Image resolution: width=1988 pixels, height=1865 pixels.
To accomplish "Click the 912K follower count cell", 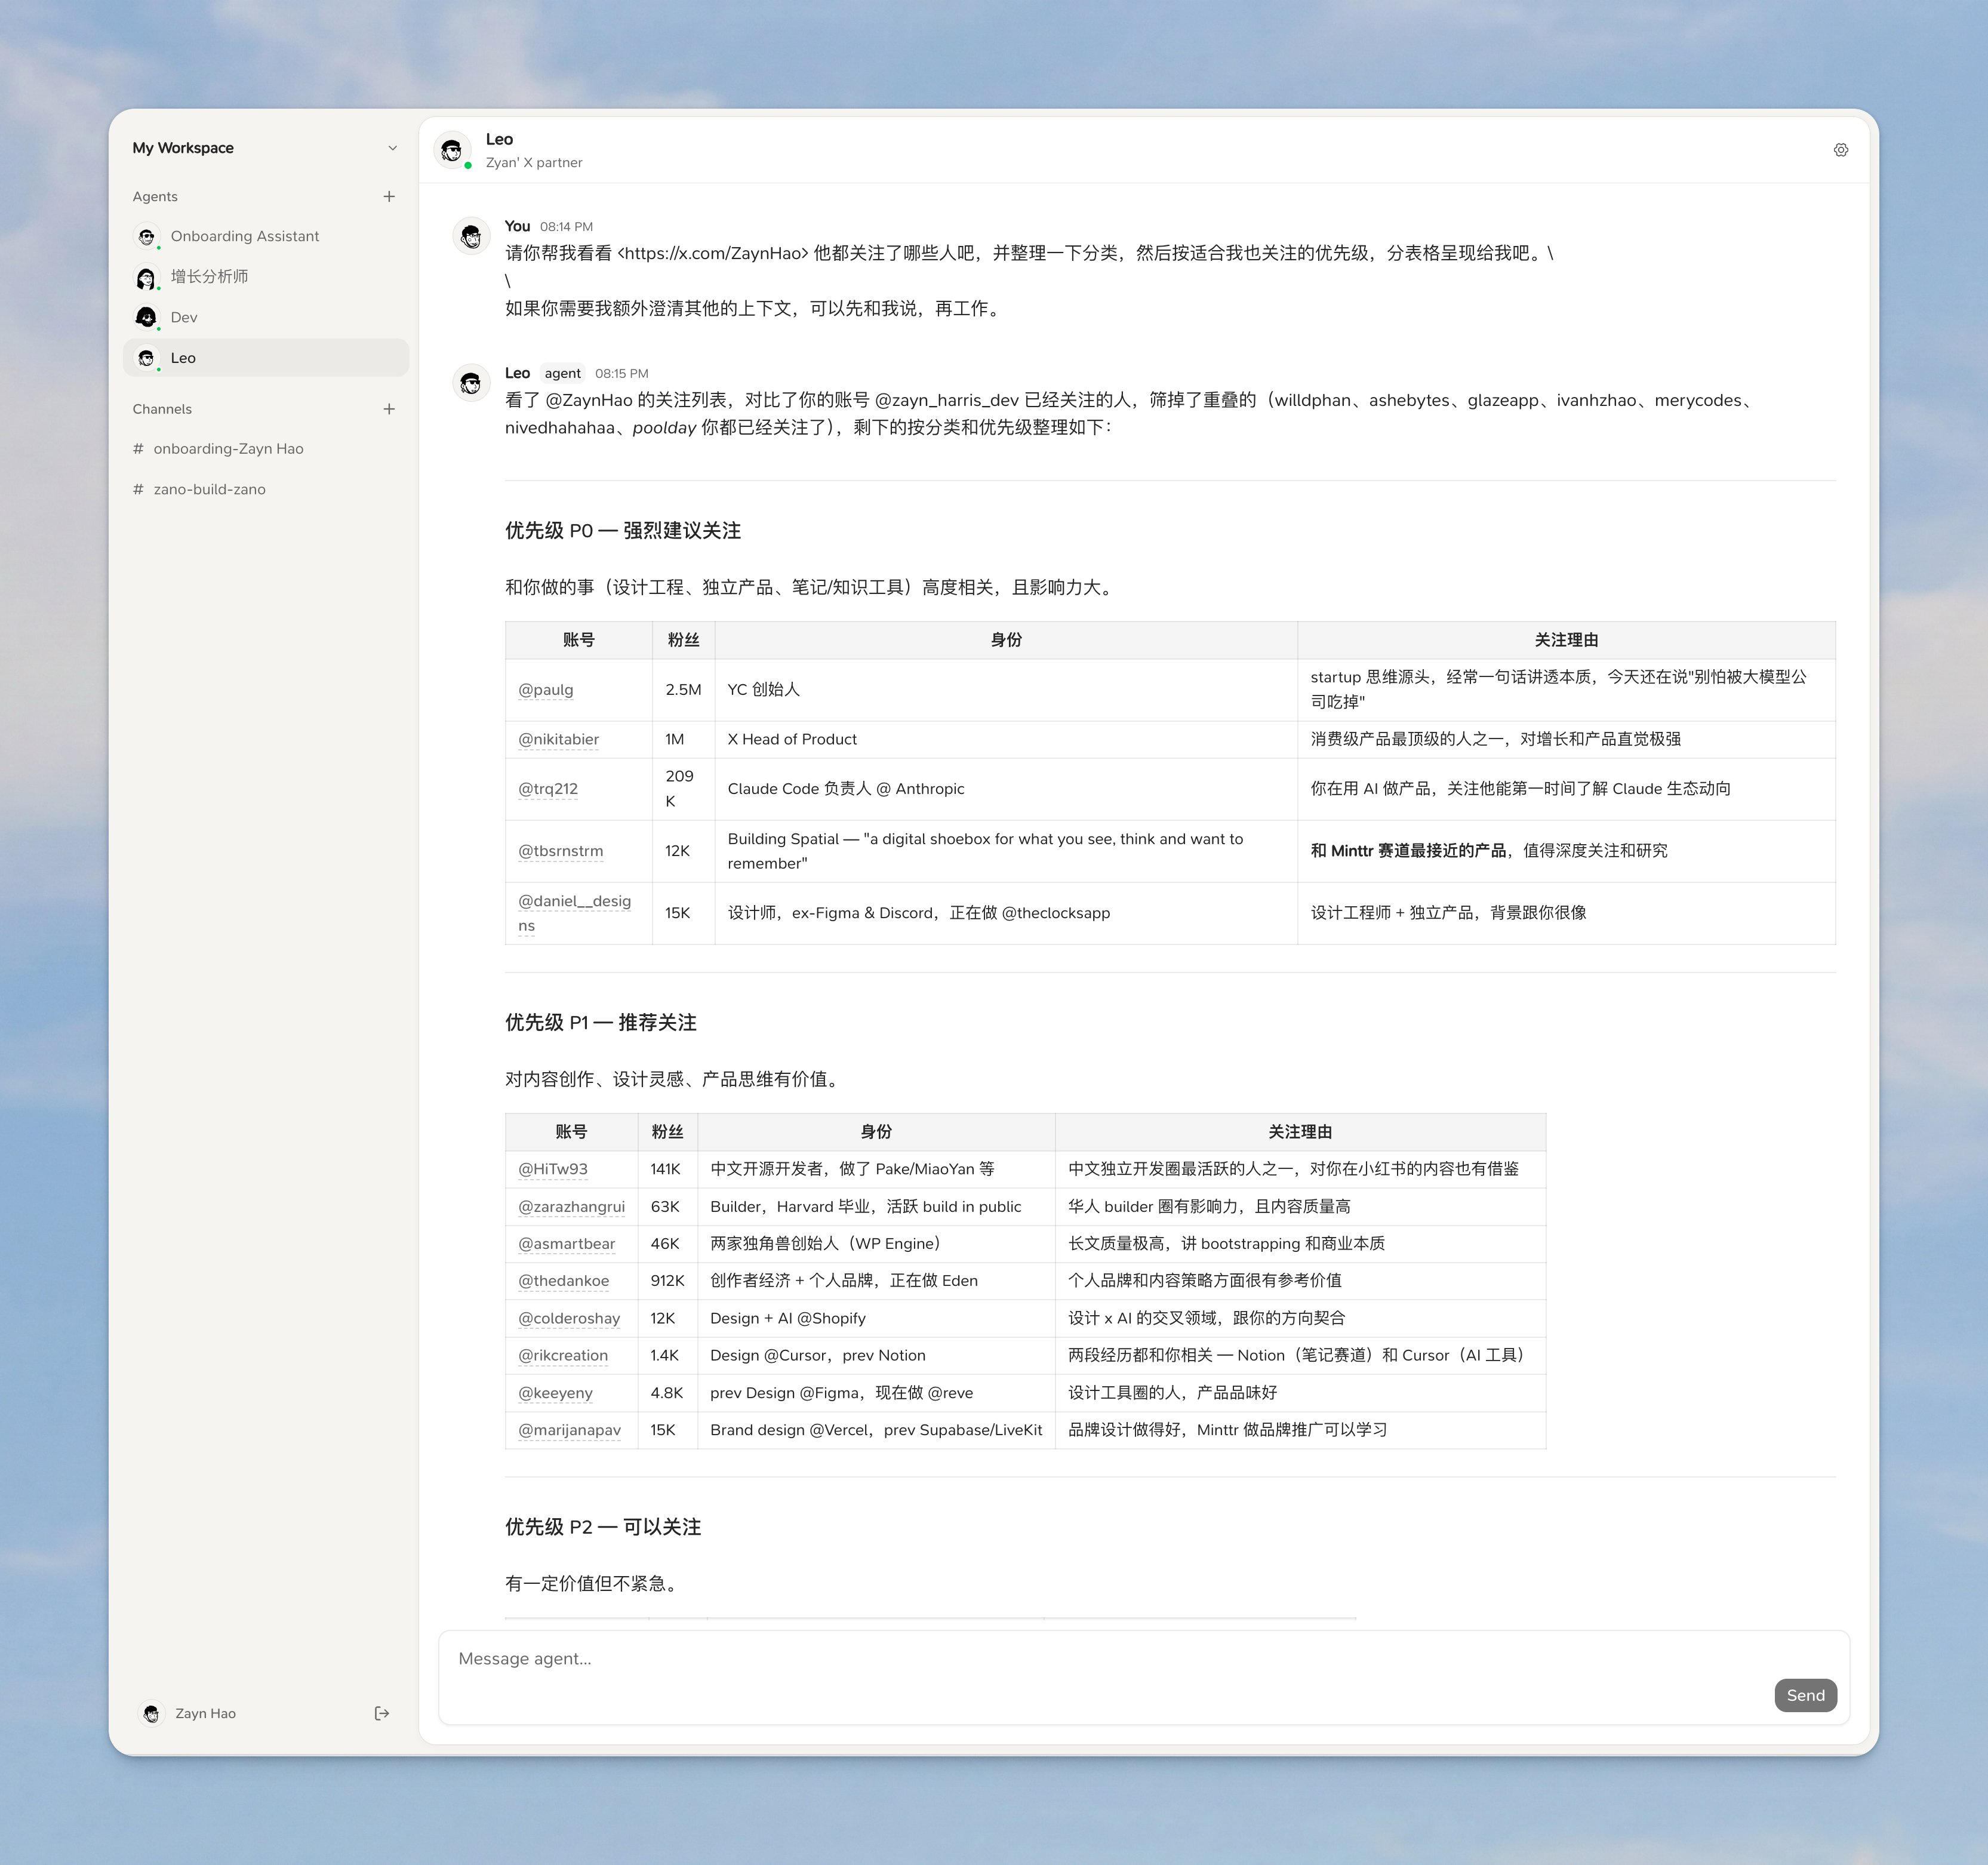I will coord(667,1281).
